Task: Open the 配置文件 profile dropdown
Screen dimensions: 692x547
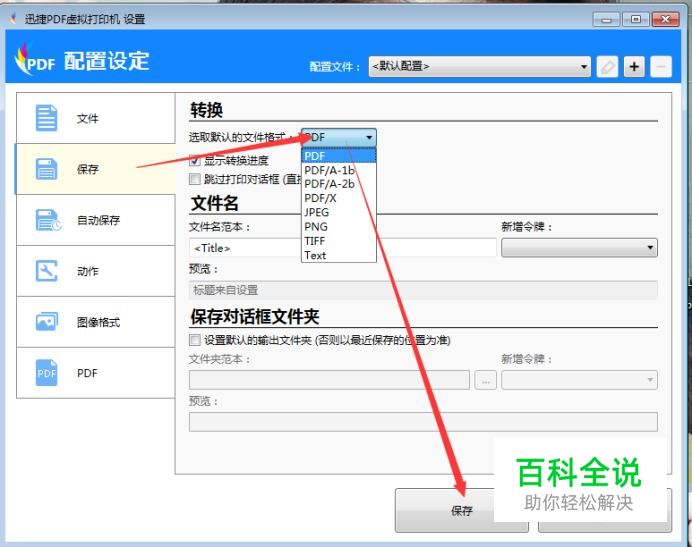Action: coord(480,67)
